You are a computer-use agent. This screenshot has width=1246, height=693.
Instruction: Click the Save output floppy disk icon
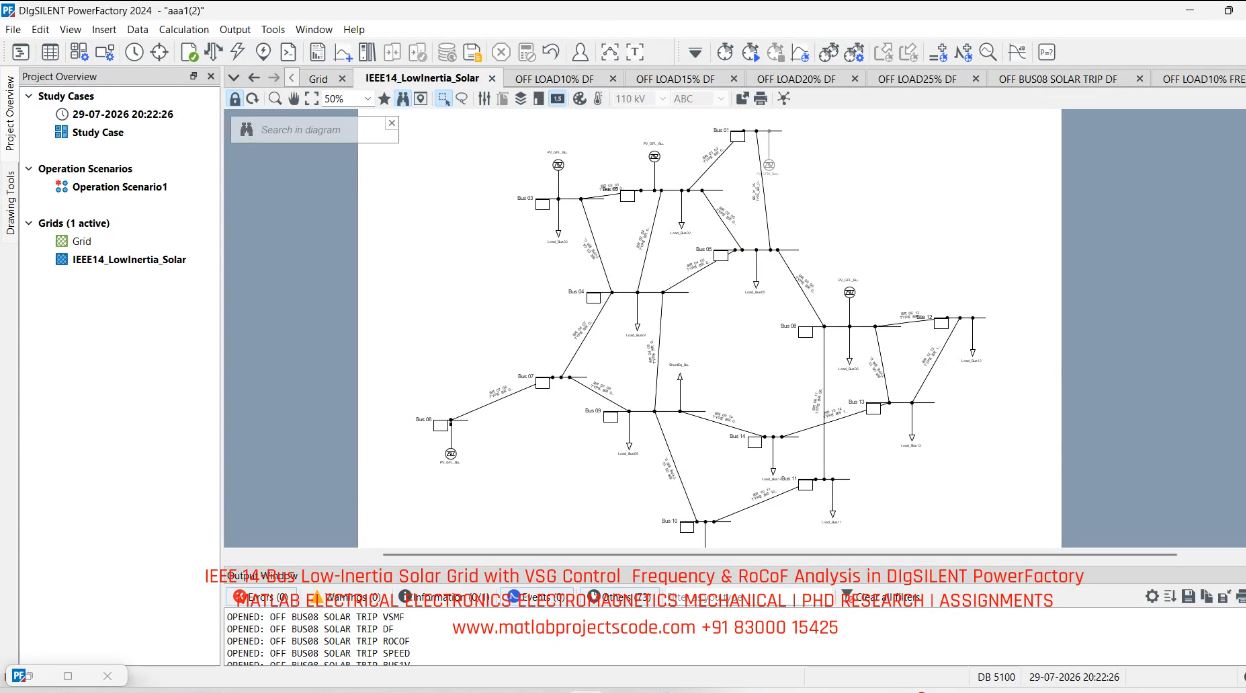[x=1188, y=596]
